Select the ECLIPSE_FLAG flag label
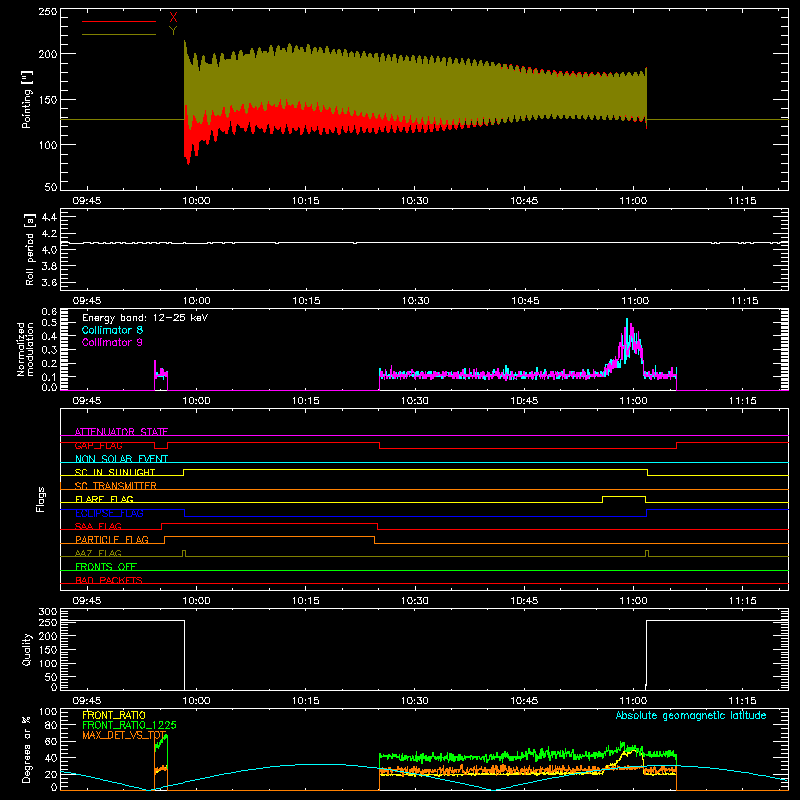Image resolution: width=800 pixels, height=800 pixels. 109,513
